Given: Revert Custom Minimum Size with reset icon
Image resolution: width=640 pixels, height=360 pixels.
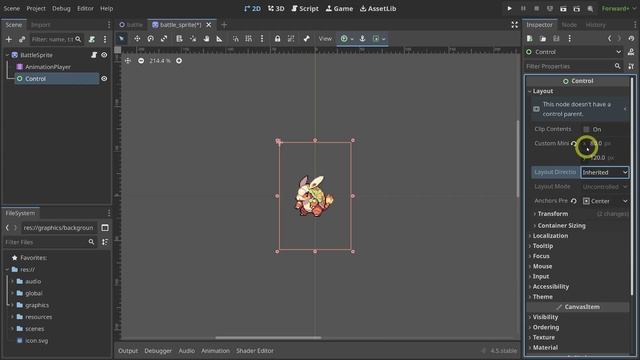Looking at the screenshot, I should (x=574, y=143).
